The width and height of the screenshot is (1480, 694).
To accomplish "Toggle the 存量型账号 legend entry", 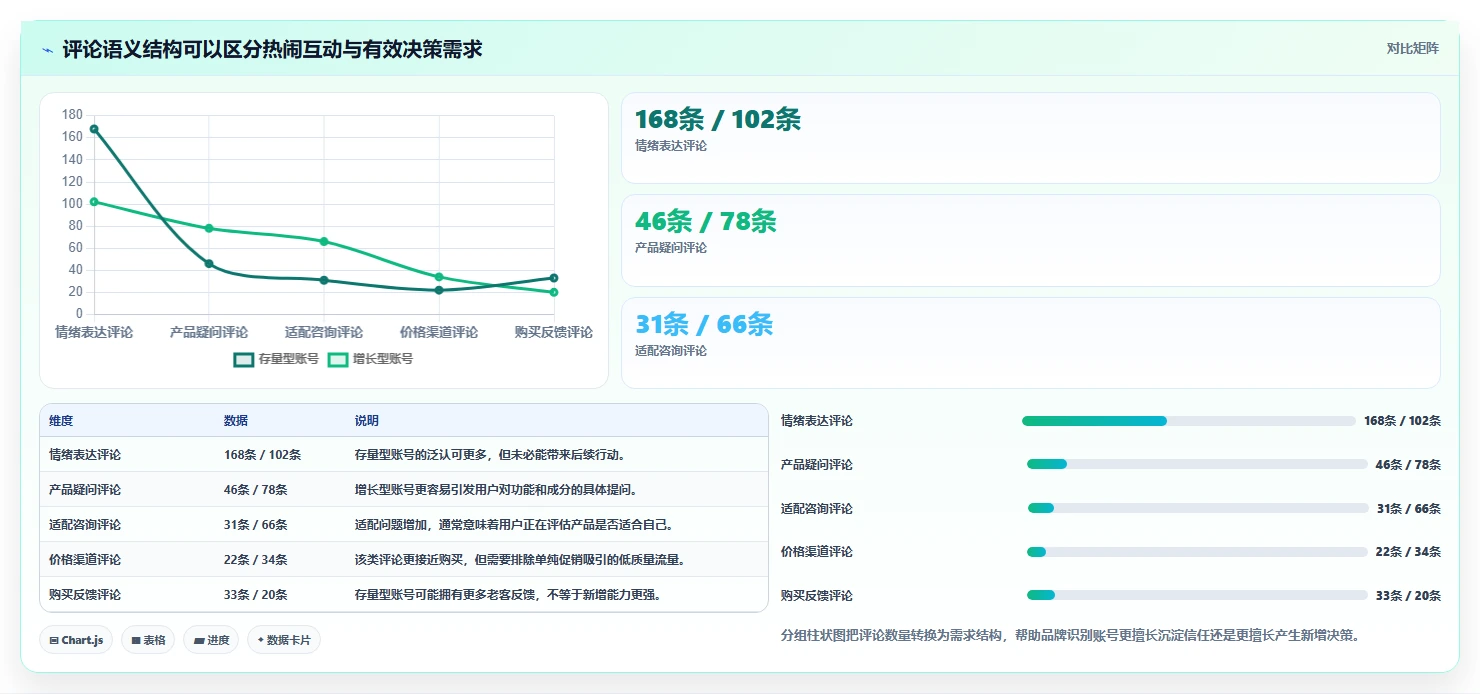I will (x=277, y=359).
